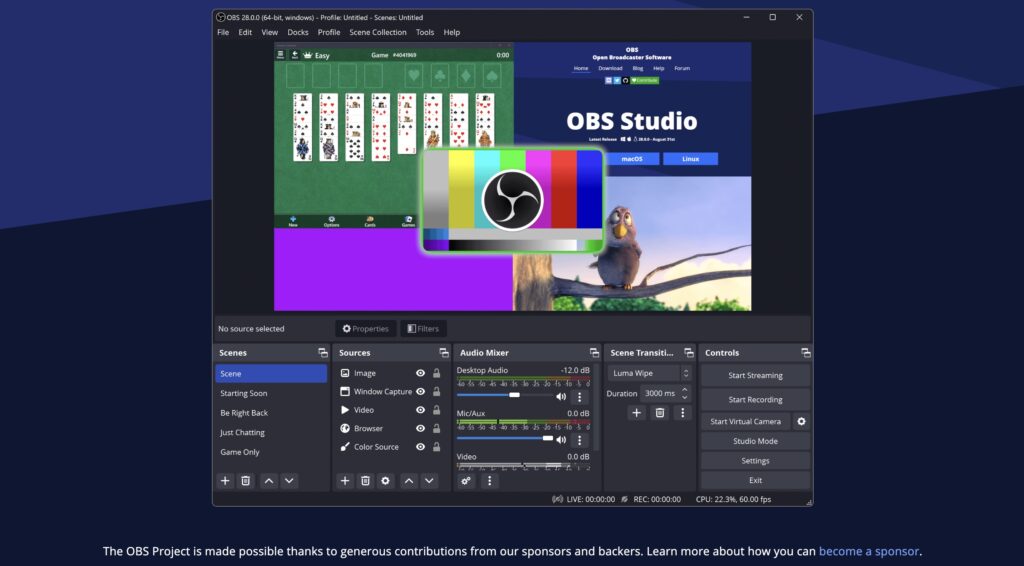1024x566 pixels.
Task: Open the Docks menu
Action: (x=298, y=32)
